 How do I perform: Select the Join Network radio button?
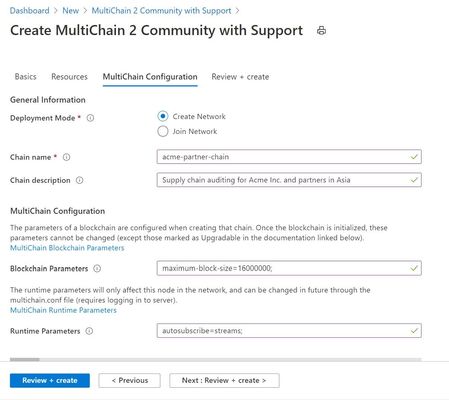(163, 131)
